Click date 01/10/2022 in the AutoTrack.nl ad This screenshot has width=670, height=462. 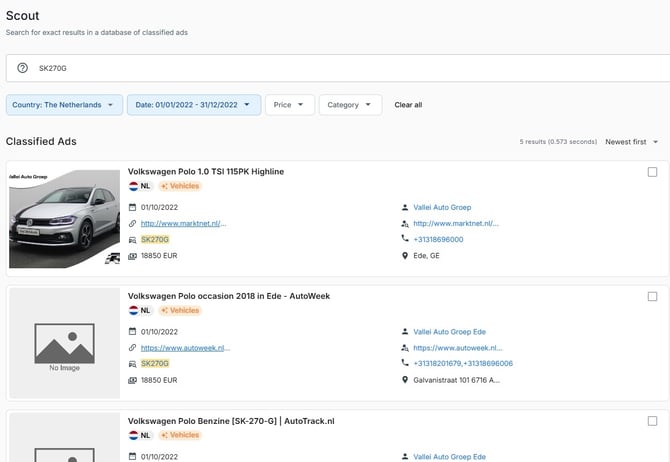pos(159,457)
